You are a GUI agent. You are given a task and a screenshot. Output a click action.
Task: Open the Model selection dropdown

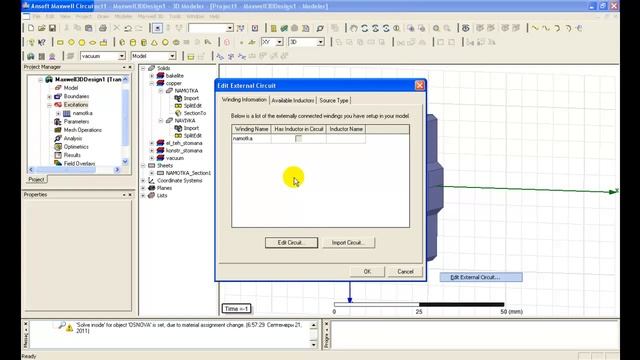coord(172,56)
